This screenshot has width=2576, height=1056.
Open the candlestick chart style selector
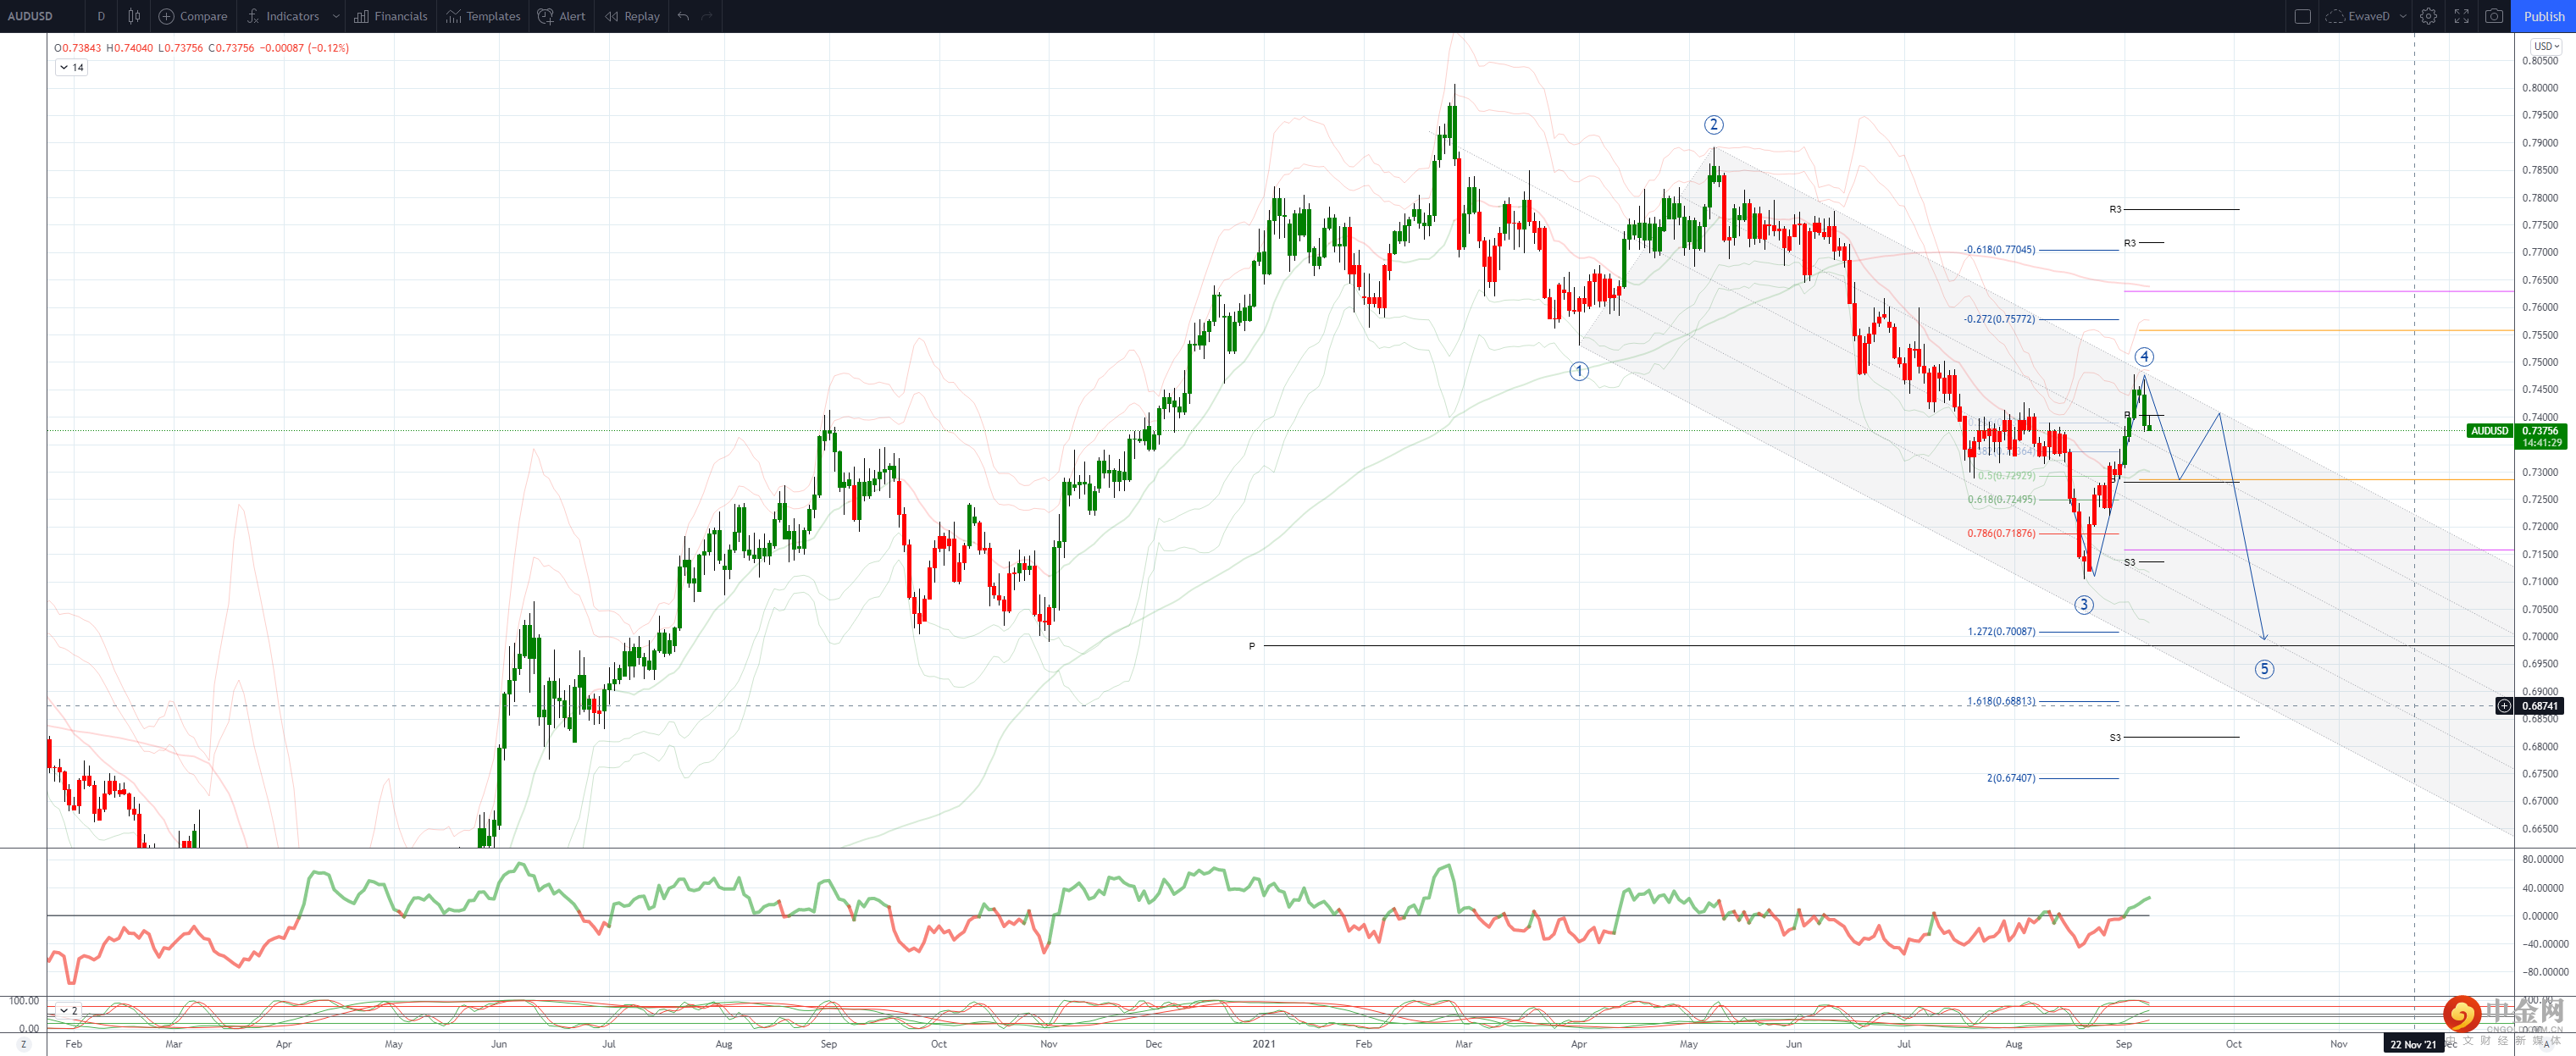(134, 16)
